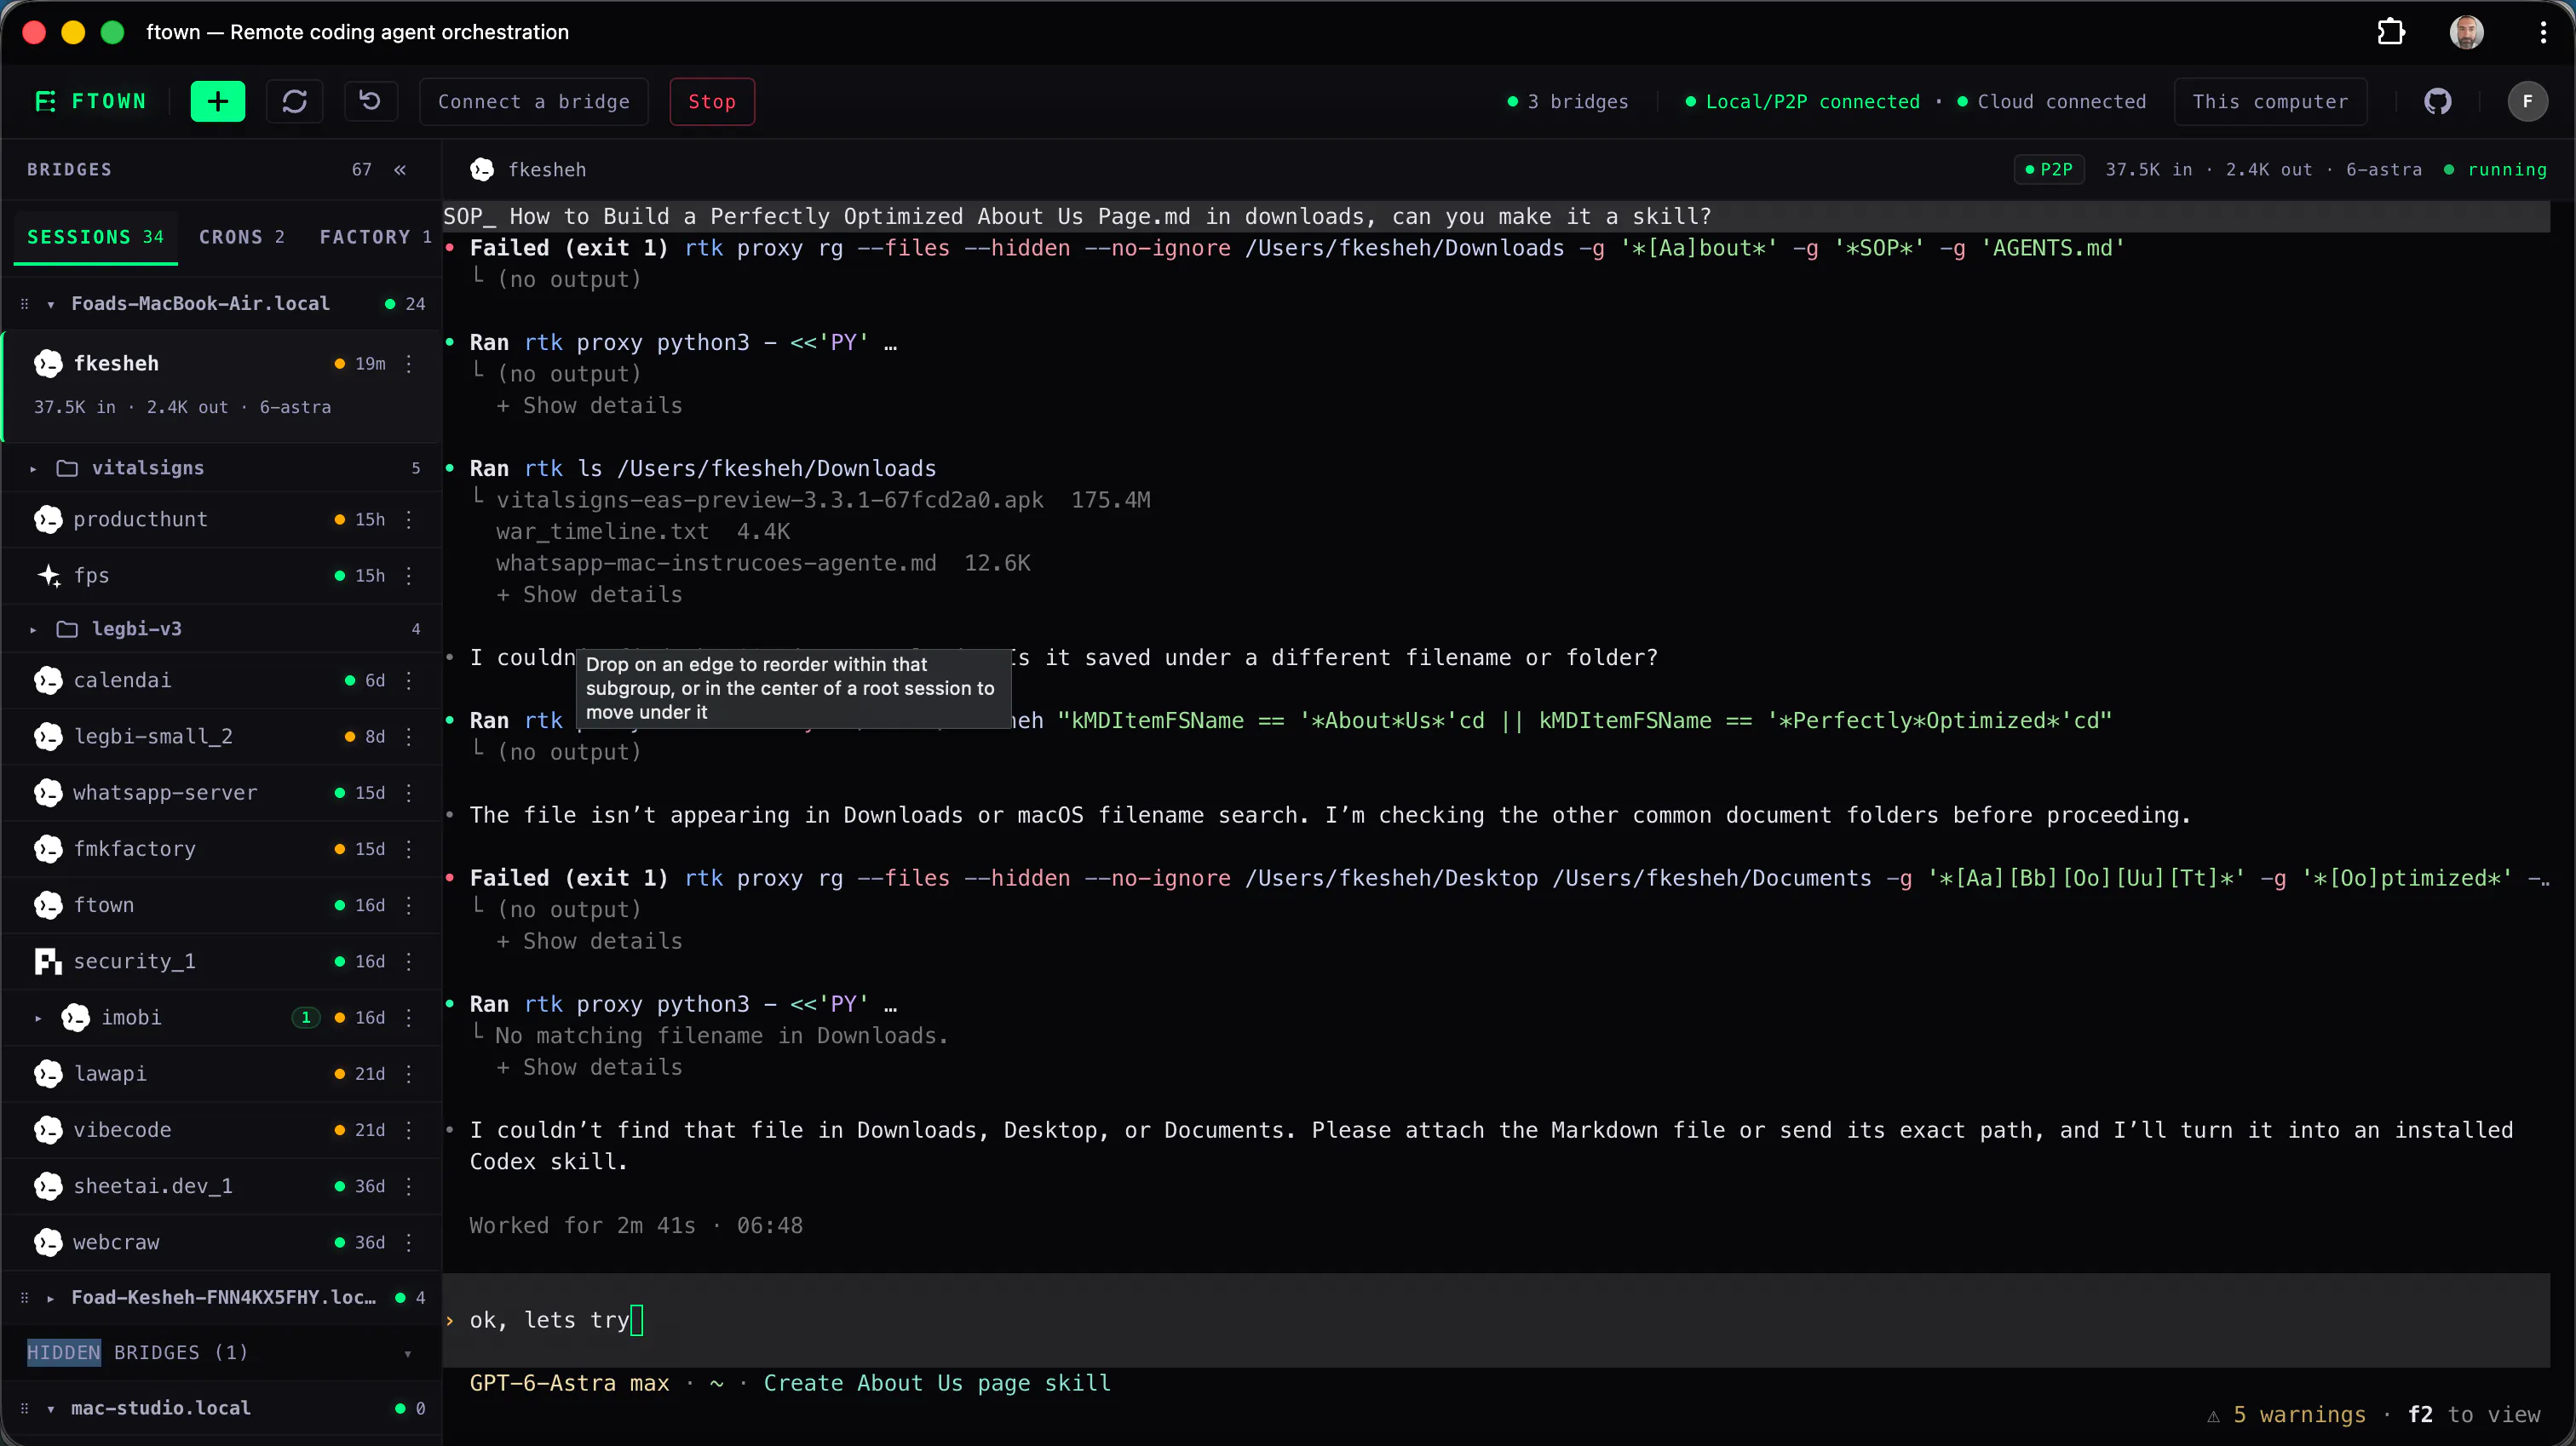This screenshot has width=2576, height=1446.
Task: Open more options for ftown session
Action: coord(409,905)
